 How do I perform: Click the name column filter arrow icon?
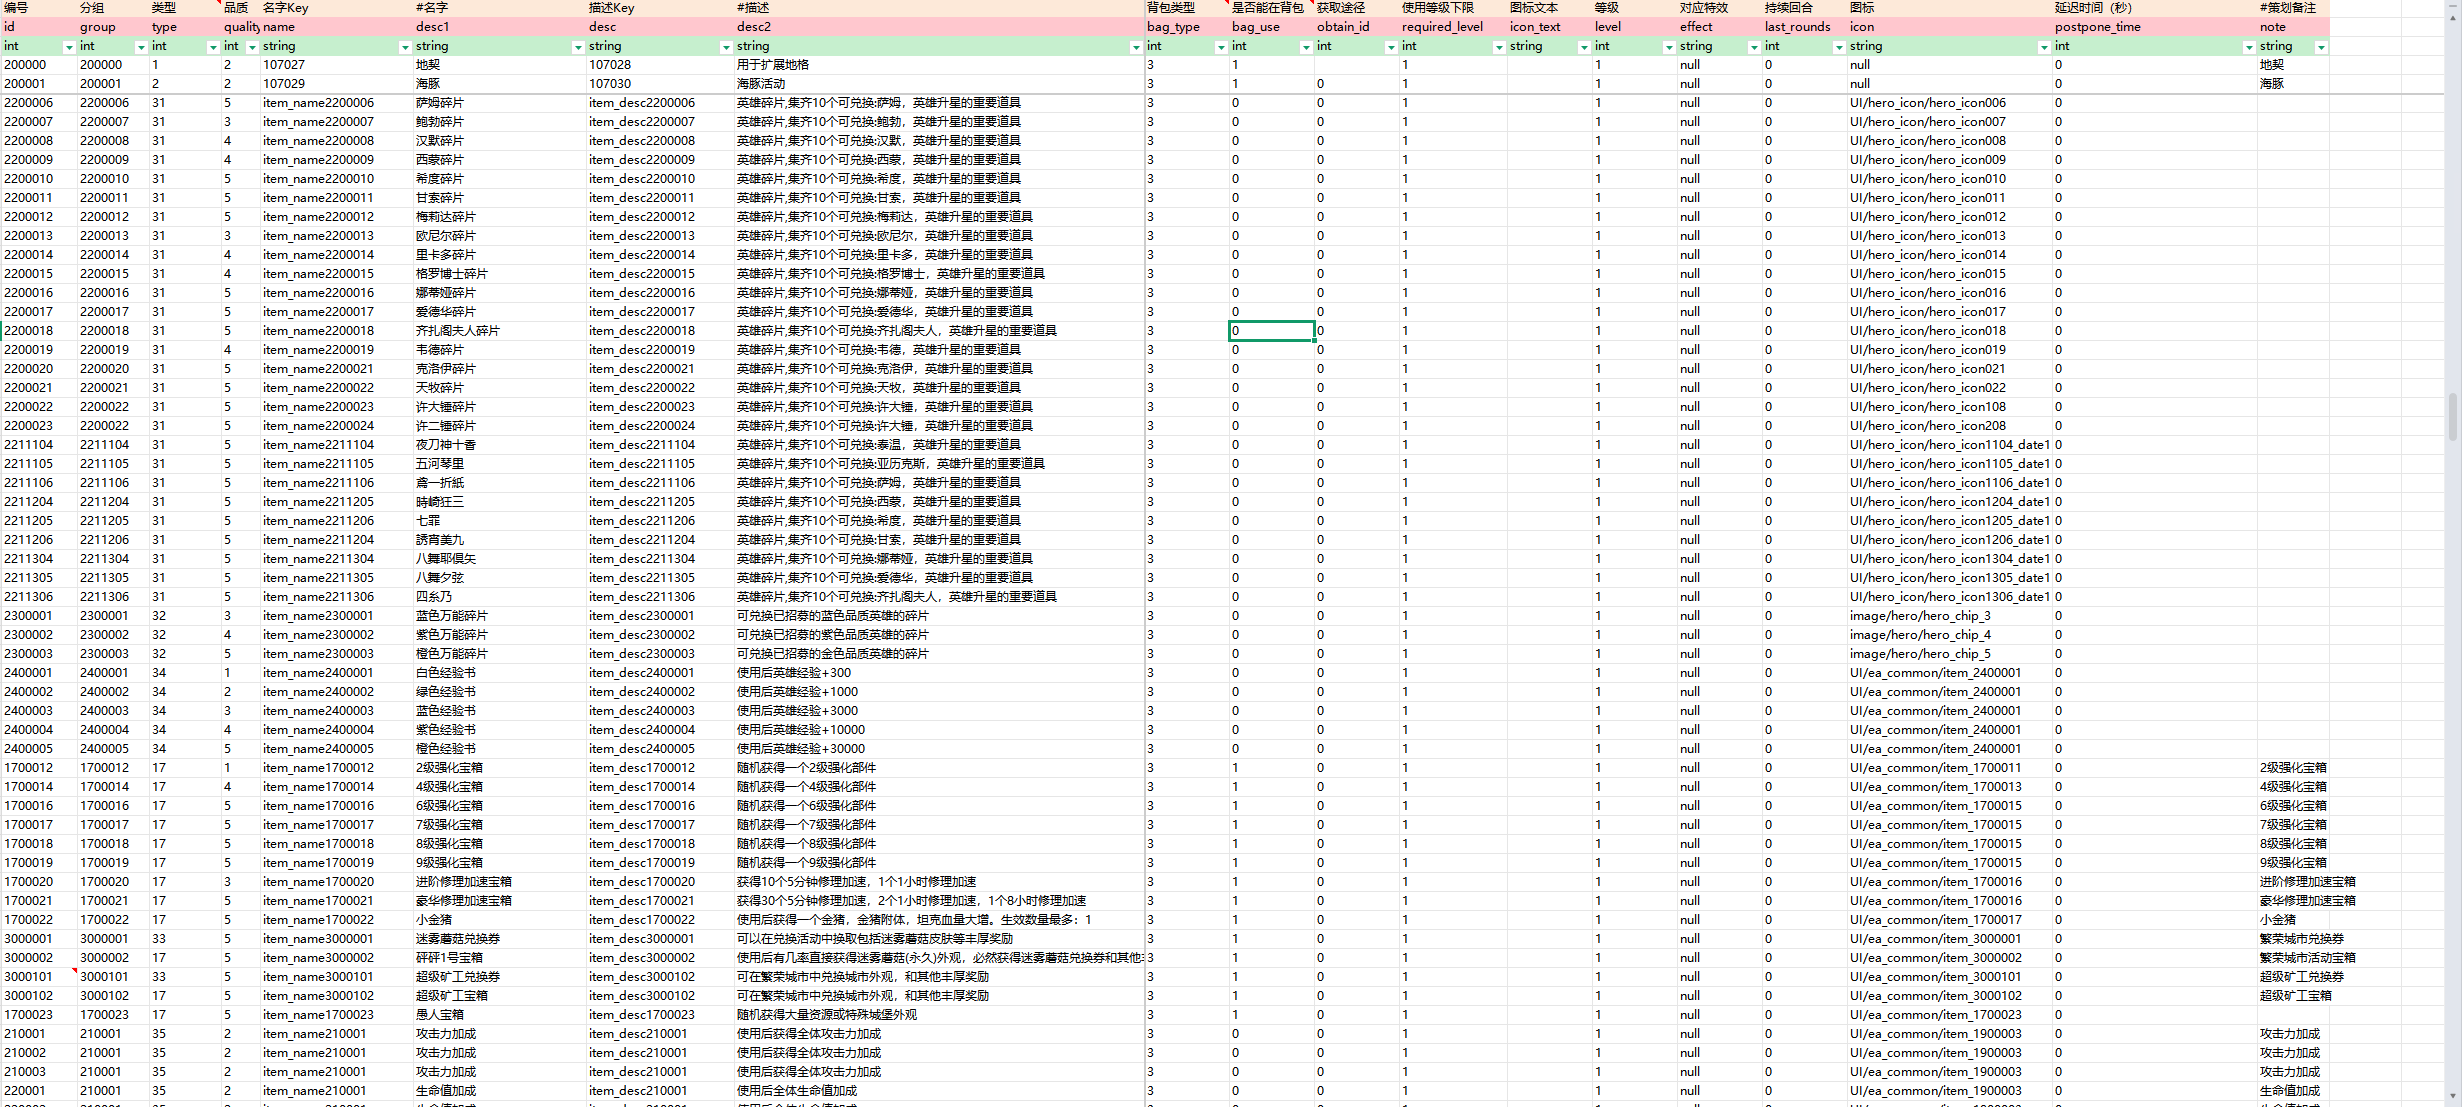coord(404,47)
